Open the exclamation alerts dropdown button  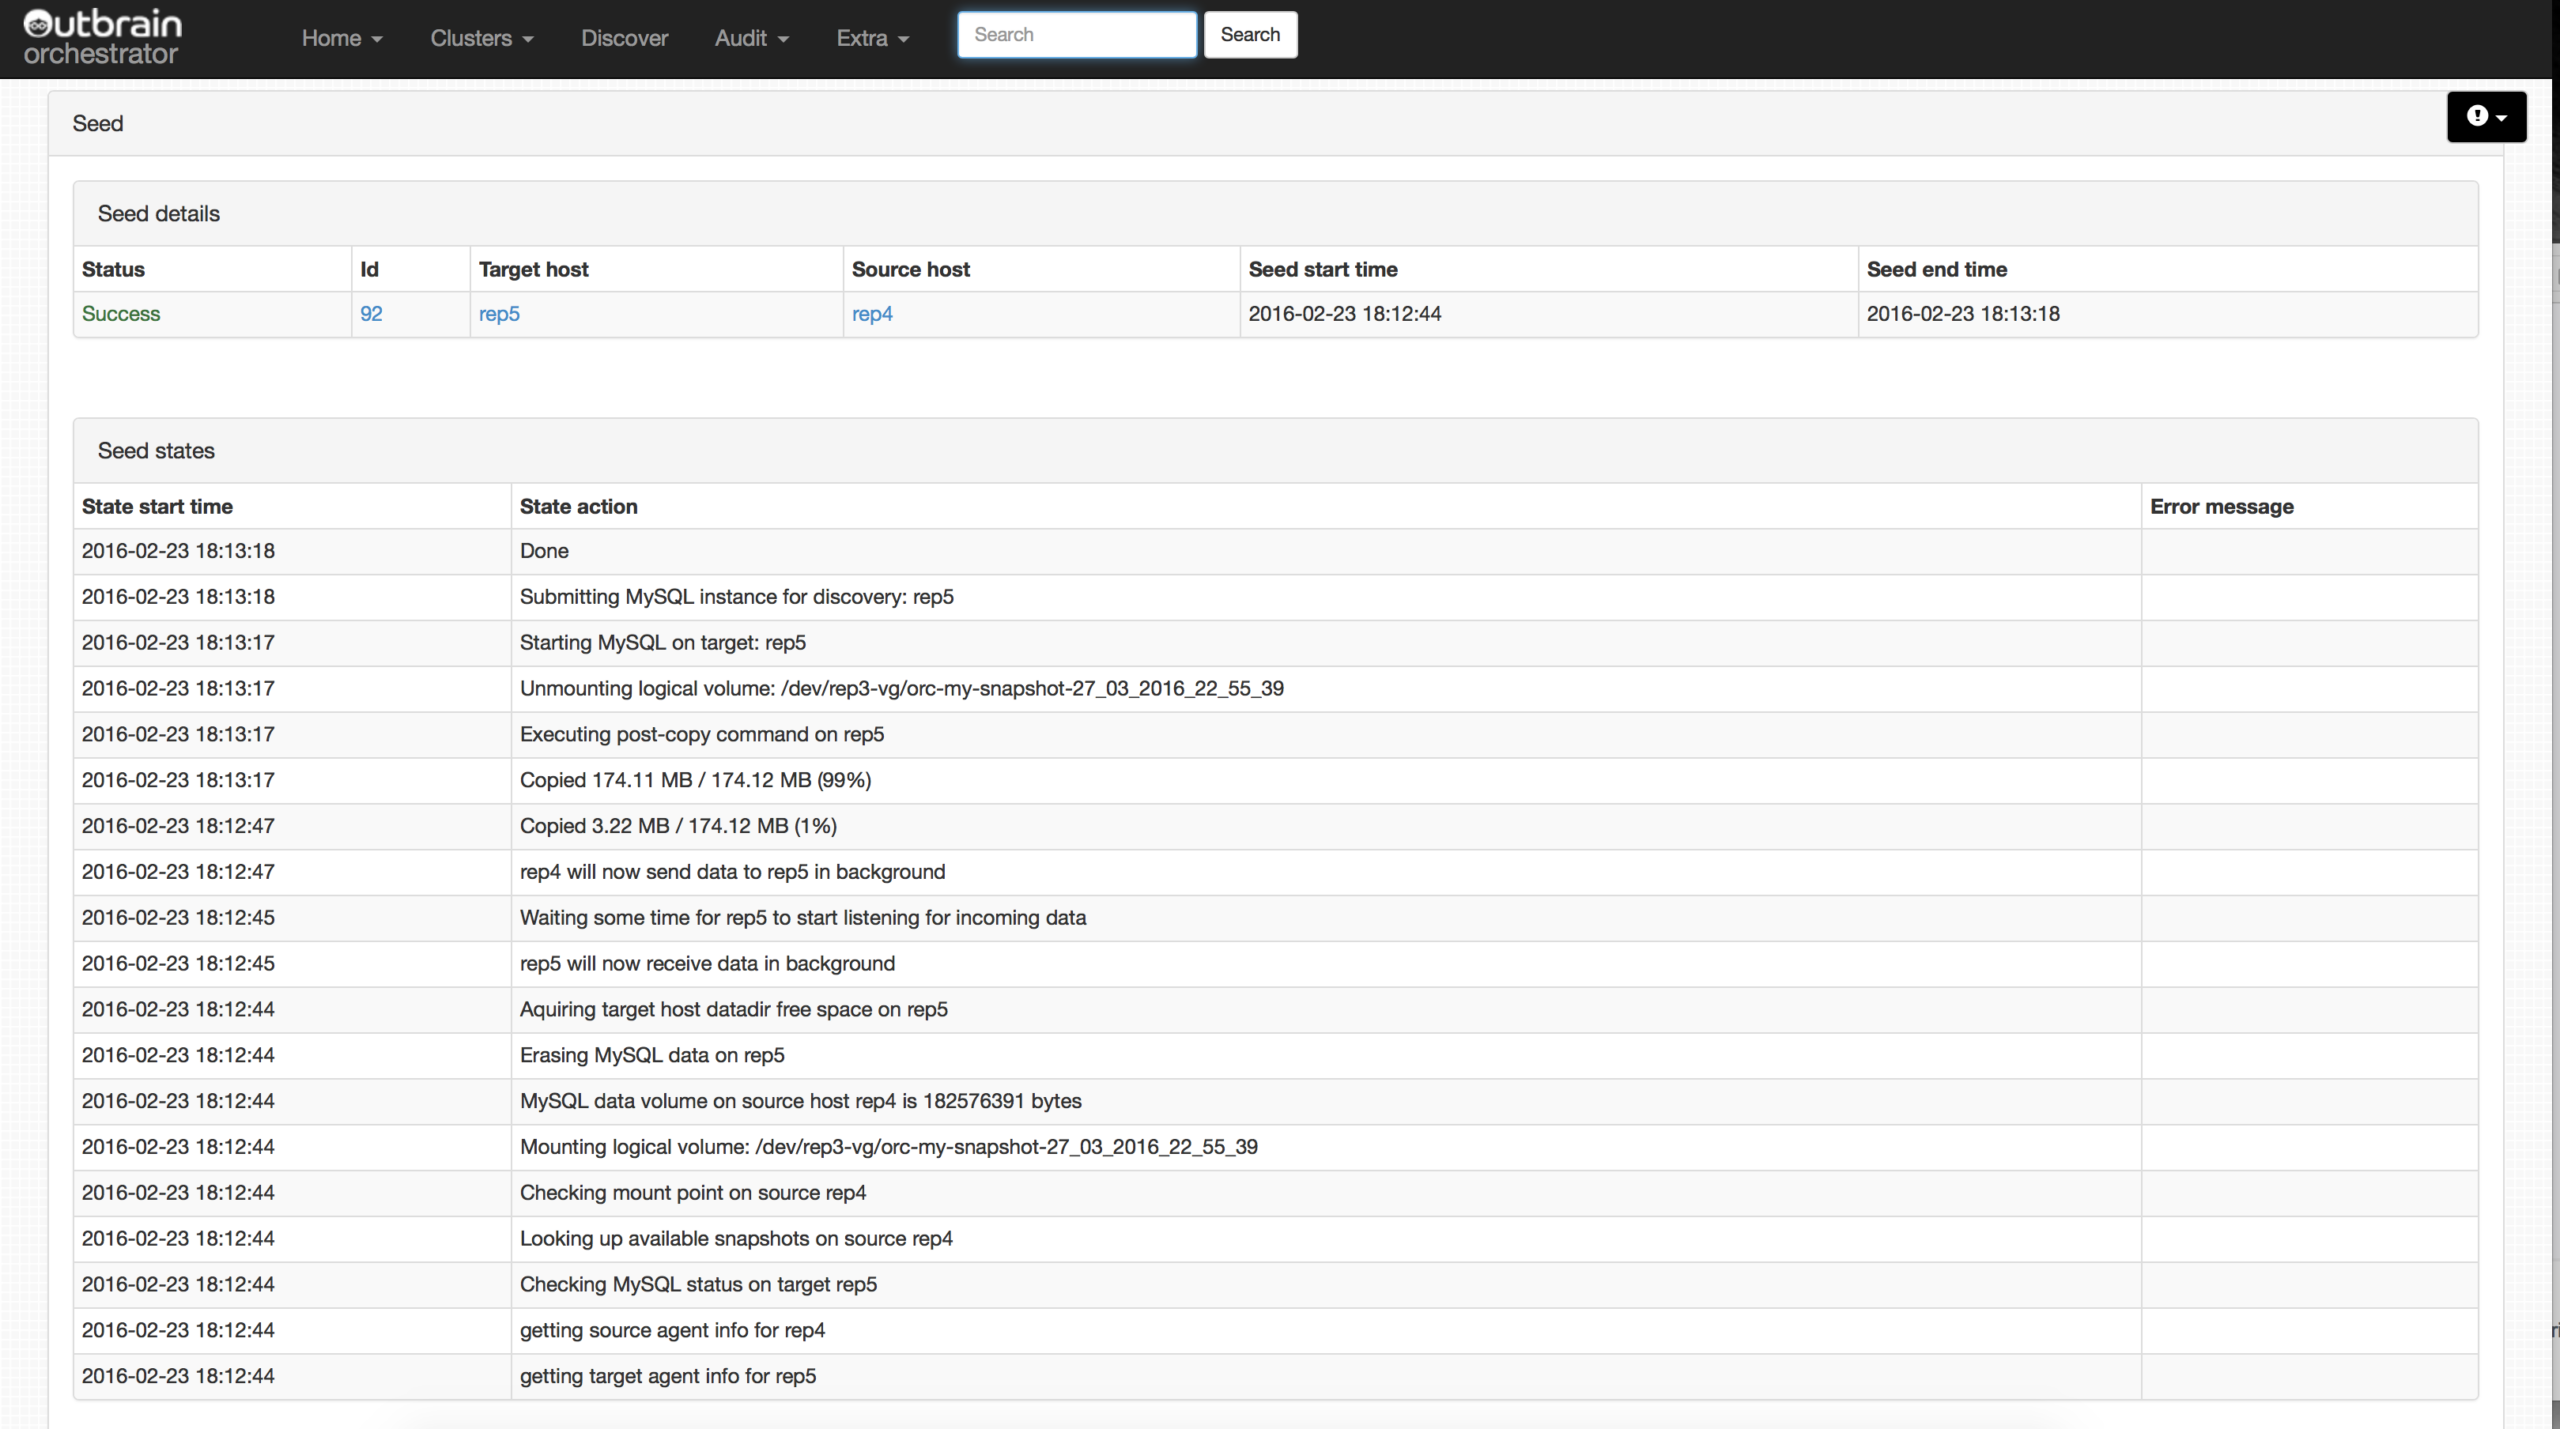[x=2485, y=117]
